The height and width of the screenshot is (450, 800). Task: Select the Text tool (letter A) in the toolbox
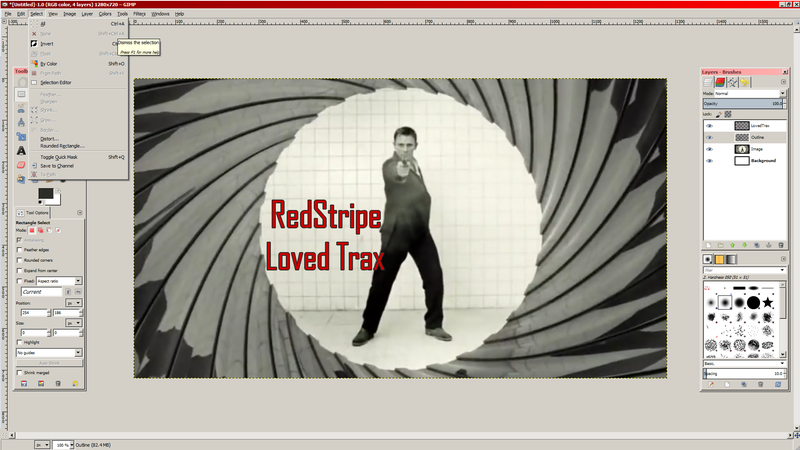pos(21,151)
